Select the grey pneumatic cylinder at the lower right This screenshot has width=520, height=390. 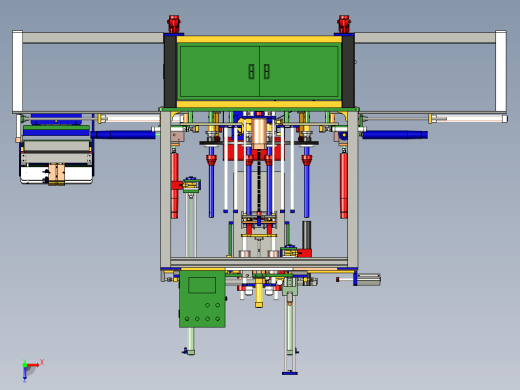coord(367,280)
